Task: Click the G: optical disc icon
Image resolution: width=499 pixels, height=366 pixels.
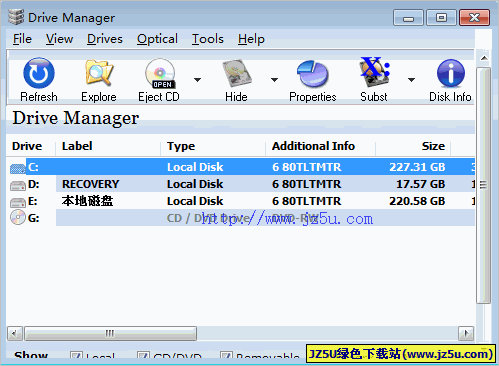Action: point(18,218)
